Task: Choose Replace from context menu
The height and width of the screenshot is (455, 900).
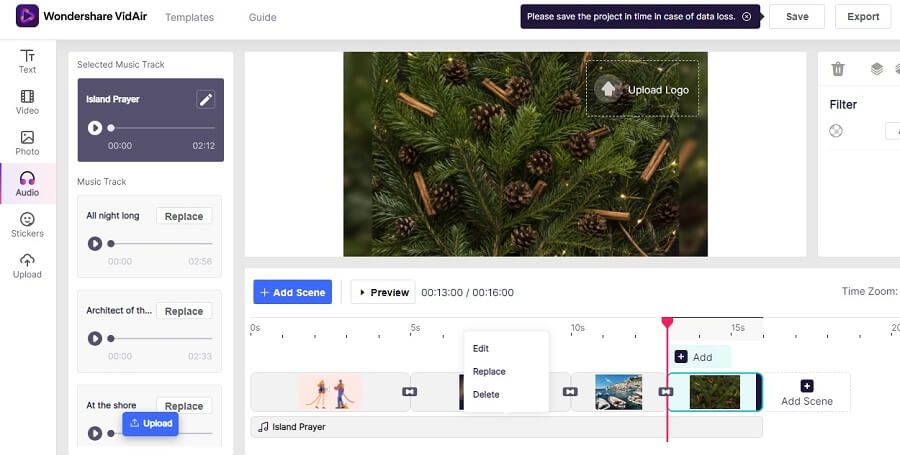Action: [x=489, y=371]
